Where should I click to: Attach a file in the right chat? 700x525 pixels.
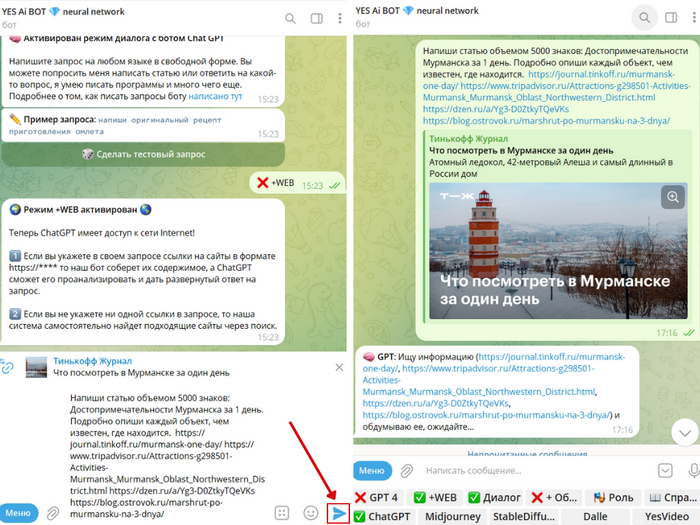[x=406, y=471]
